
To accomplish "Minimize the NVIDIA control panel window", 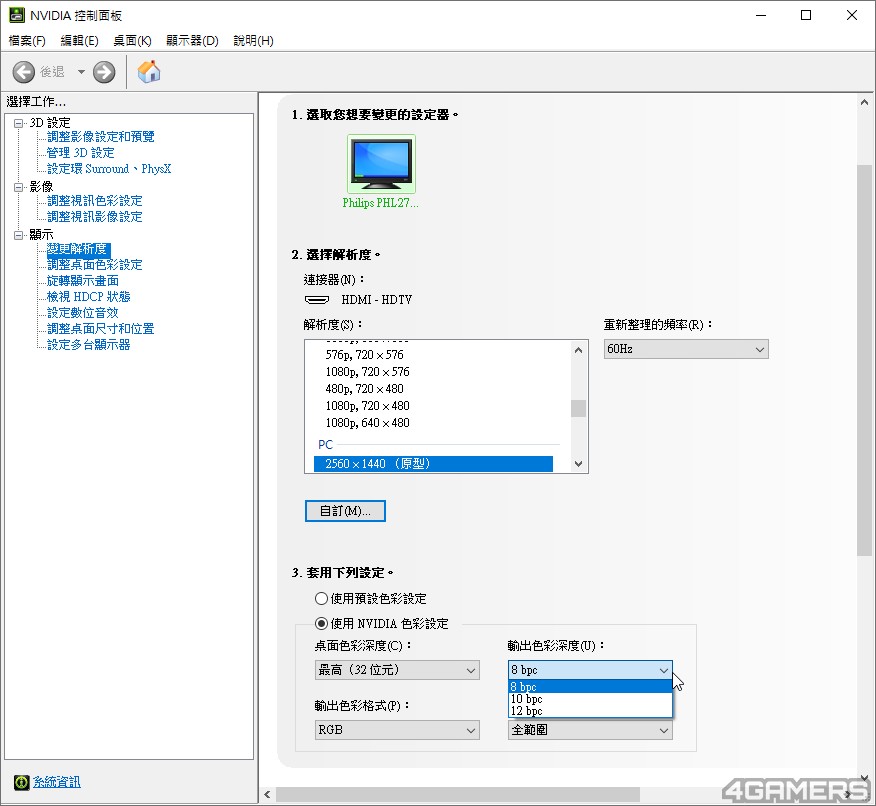I will (x=760, y=16).
